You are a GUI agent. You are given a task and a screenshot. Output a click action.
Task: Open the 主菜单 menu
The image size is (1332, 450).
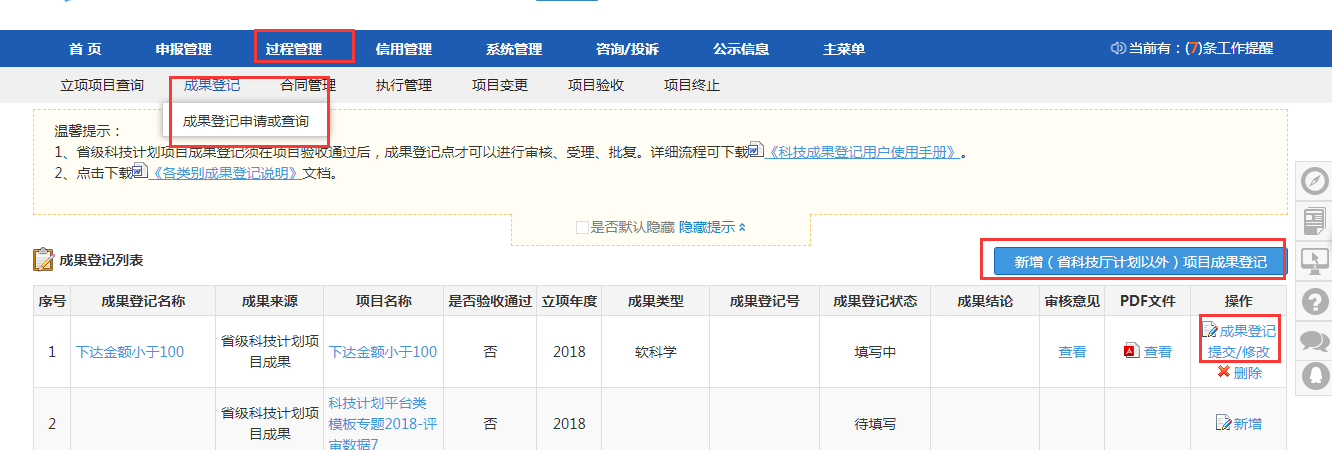pos(844,49)
